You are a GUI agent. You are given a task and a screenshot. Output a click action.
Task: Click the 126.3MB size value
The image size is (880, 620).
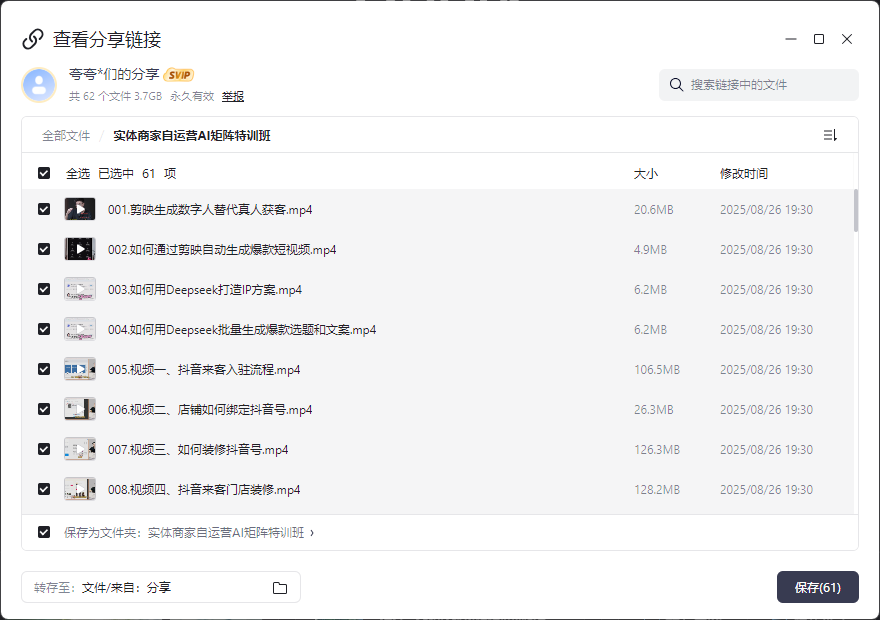(x=657, y=450)
